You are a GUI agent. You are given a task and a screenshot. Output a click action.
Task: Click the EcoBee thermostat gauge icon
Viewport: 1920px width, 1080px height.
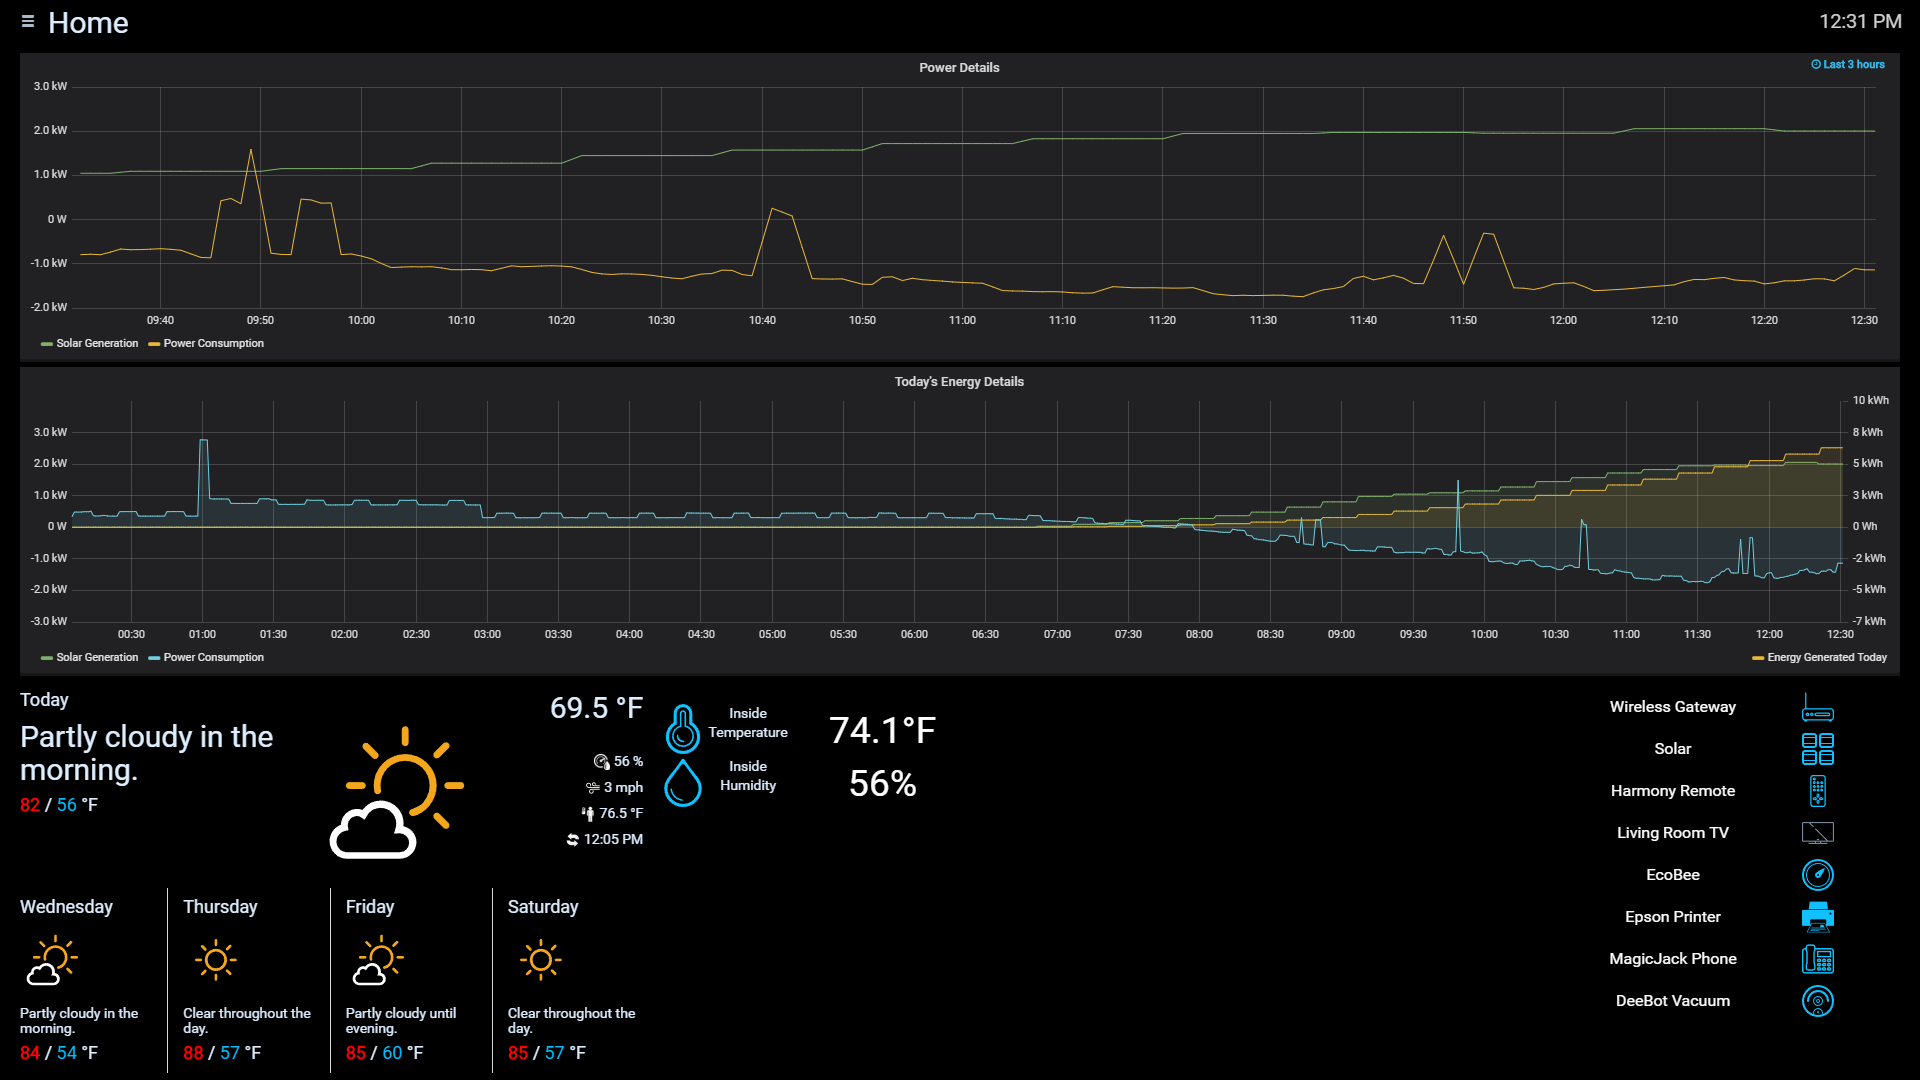(x=1817, y=875)
